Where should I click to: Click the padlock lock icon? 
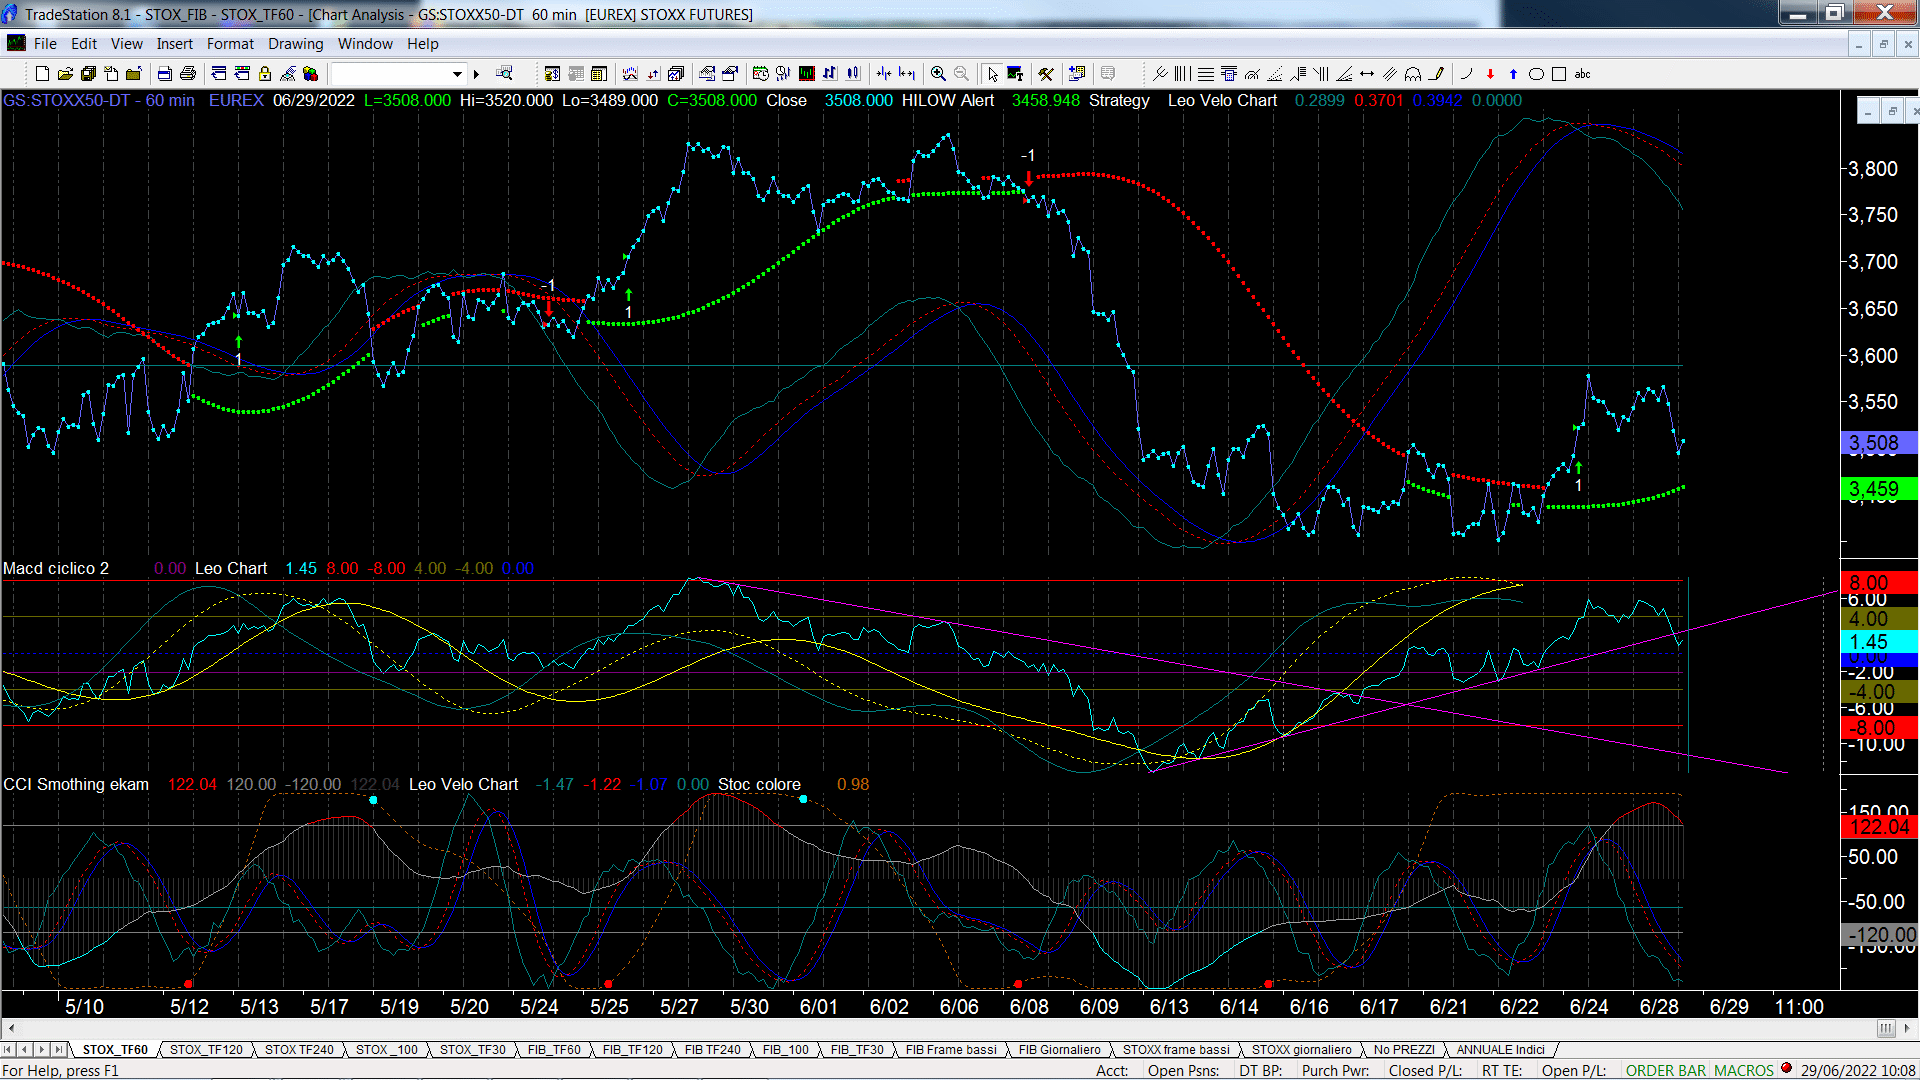click(x=265, y=74)
